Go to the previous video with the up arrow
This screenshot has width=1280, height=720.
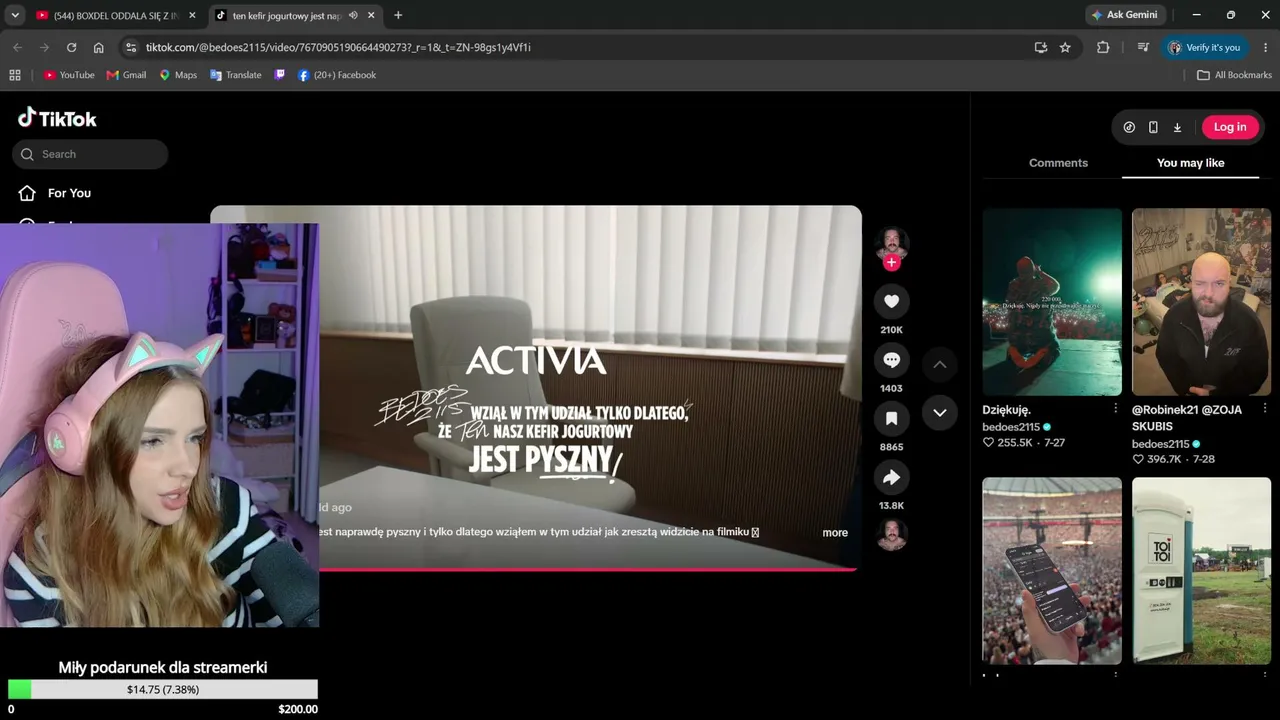(939, 365)
